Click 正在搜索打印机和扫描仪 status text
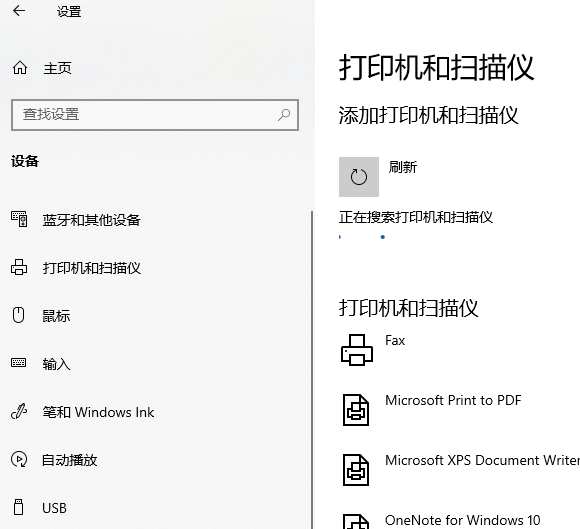 [416, 217]
